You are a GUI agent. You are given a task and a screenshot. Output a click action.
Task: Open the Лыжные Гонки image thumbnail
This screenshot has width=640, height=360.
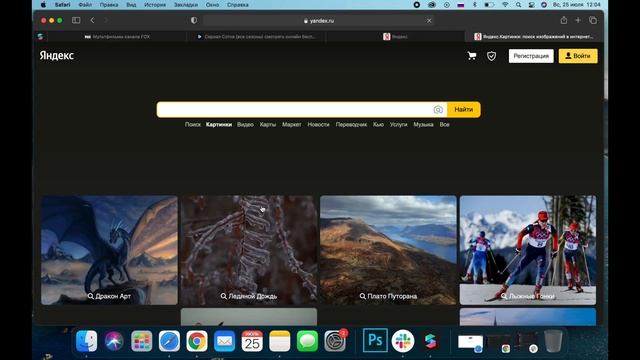pyautogui.click(x=528, y=250)
